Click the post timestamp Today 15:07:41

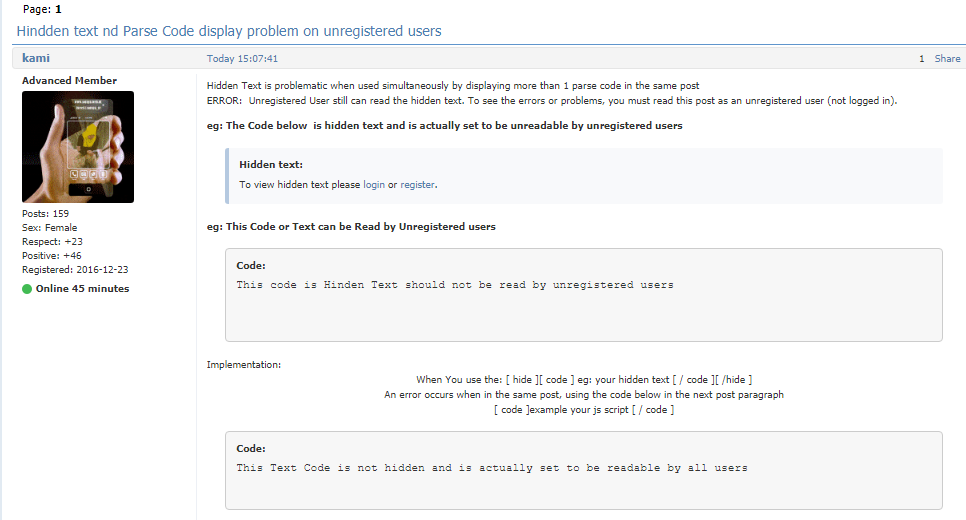(242, 59)
